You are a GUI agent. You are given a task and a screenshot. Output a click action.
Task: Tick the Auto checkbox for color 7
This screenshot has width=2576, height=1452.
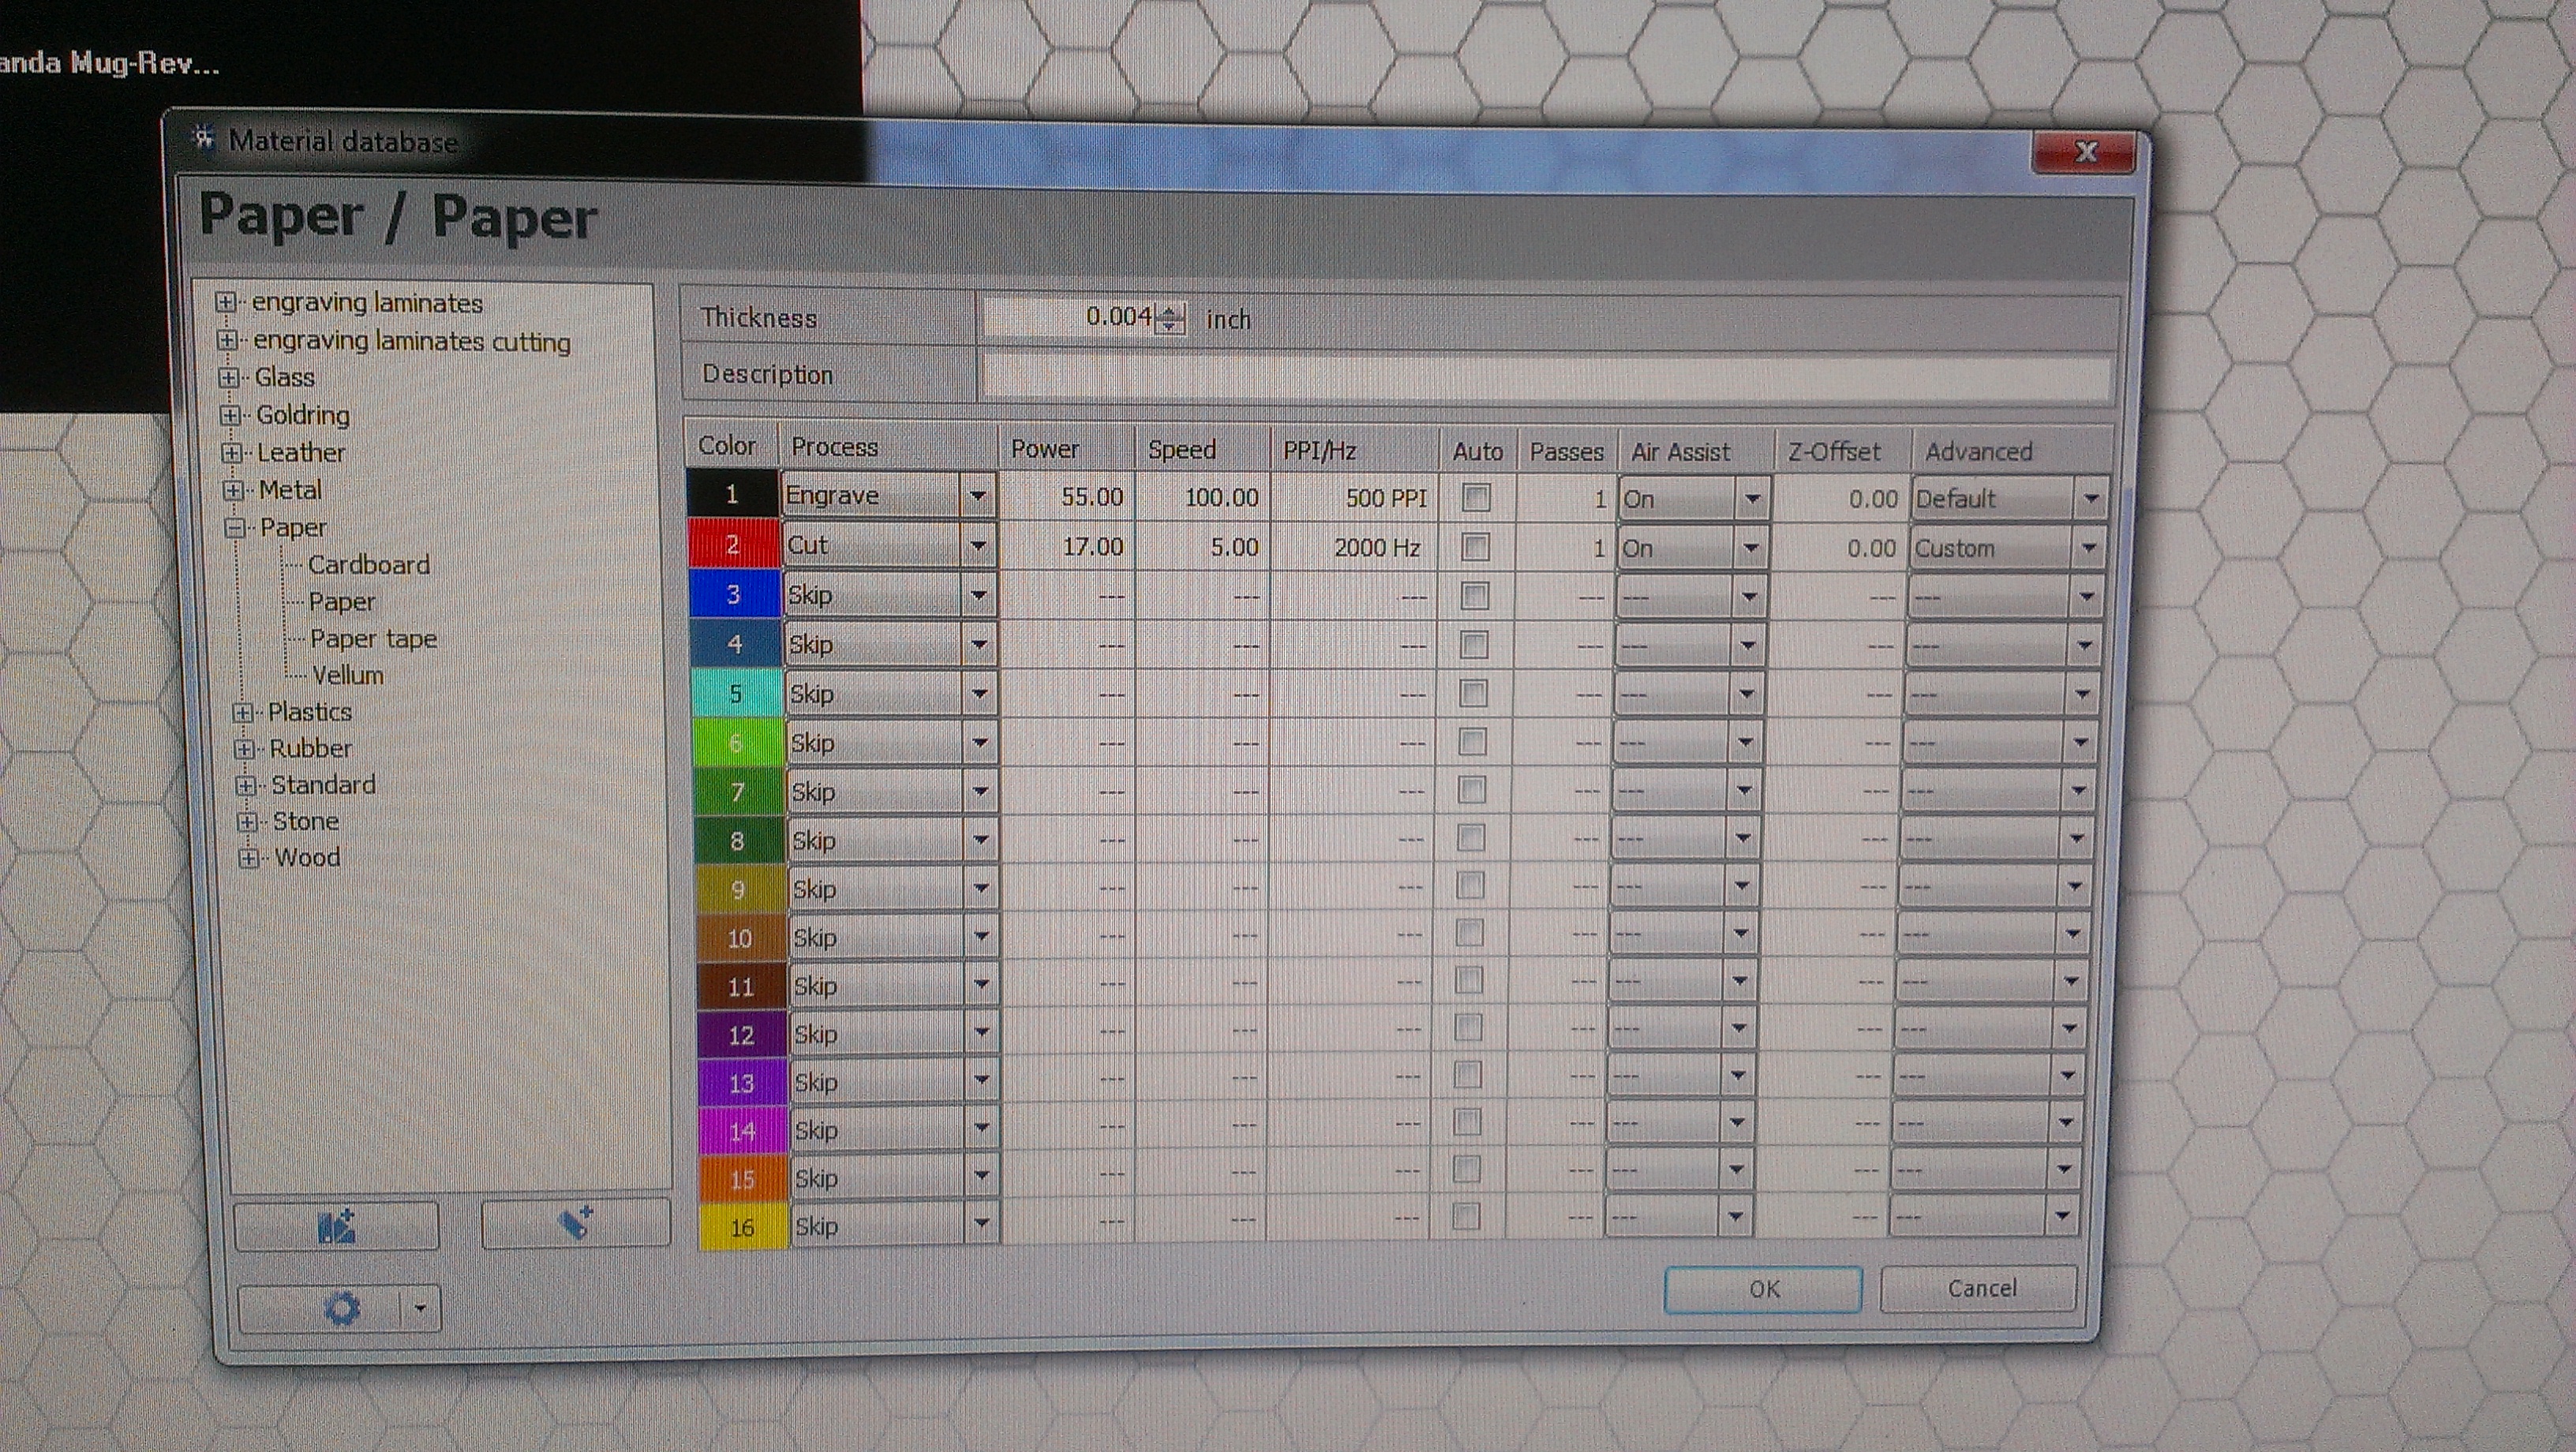click(x=1471, y=790)
